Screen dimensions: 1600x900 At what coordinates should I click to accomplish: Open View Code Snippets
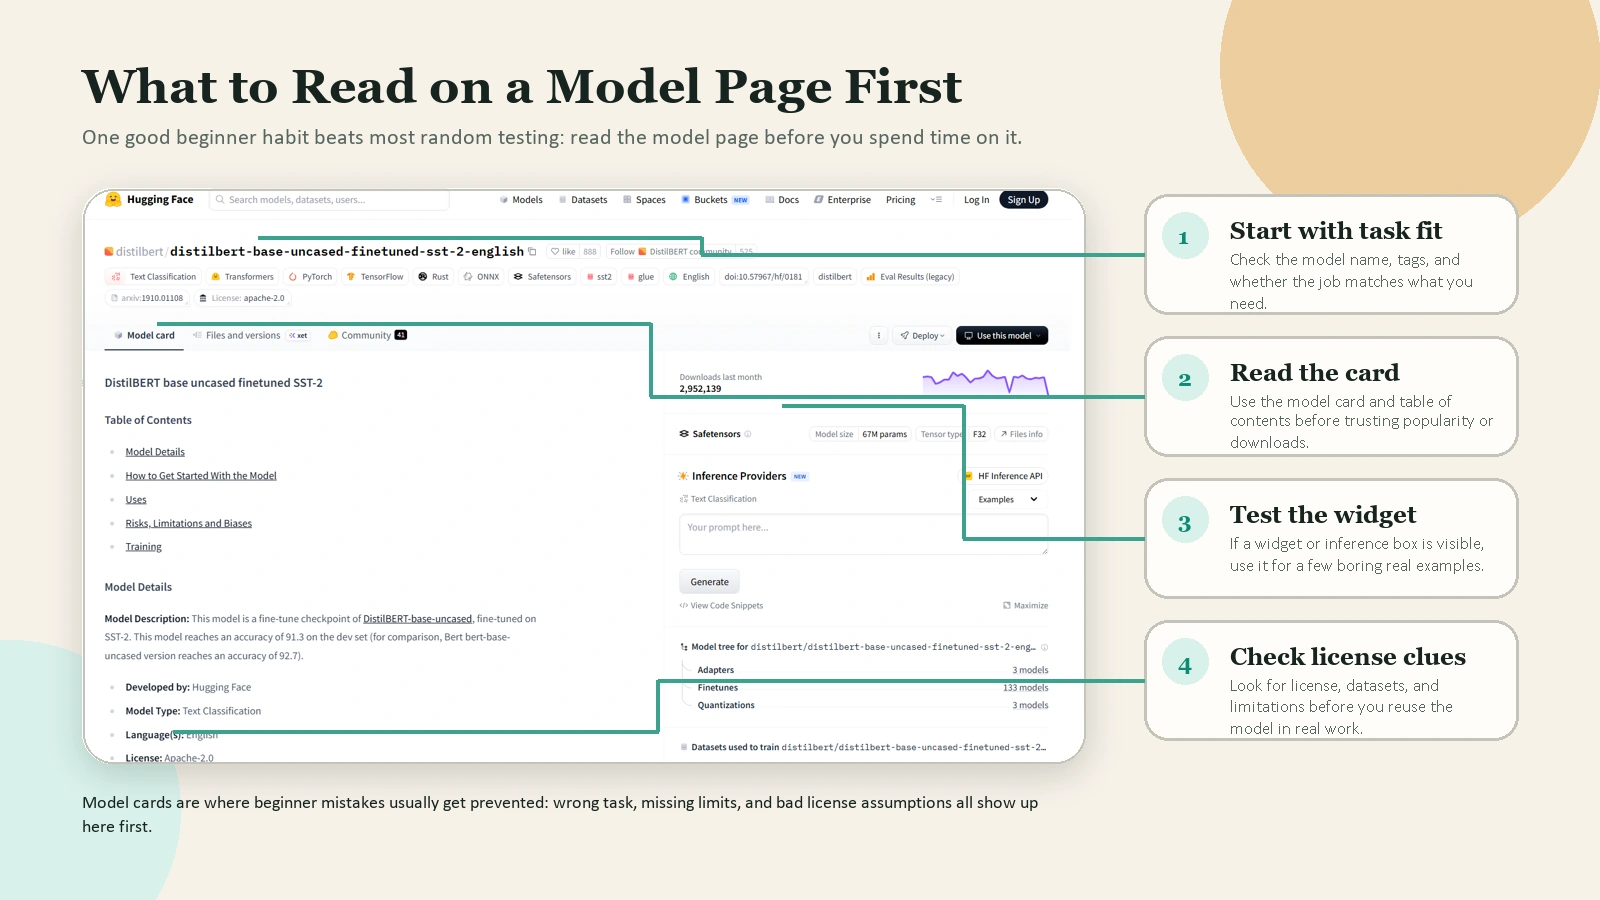pos(721,606)
